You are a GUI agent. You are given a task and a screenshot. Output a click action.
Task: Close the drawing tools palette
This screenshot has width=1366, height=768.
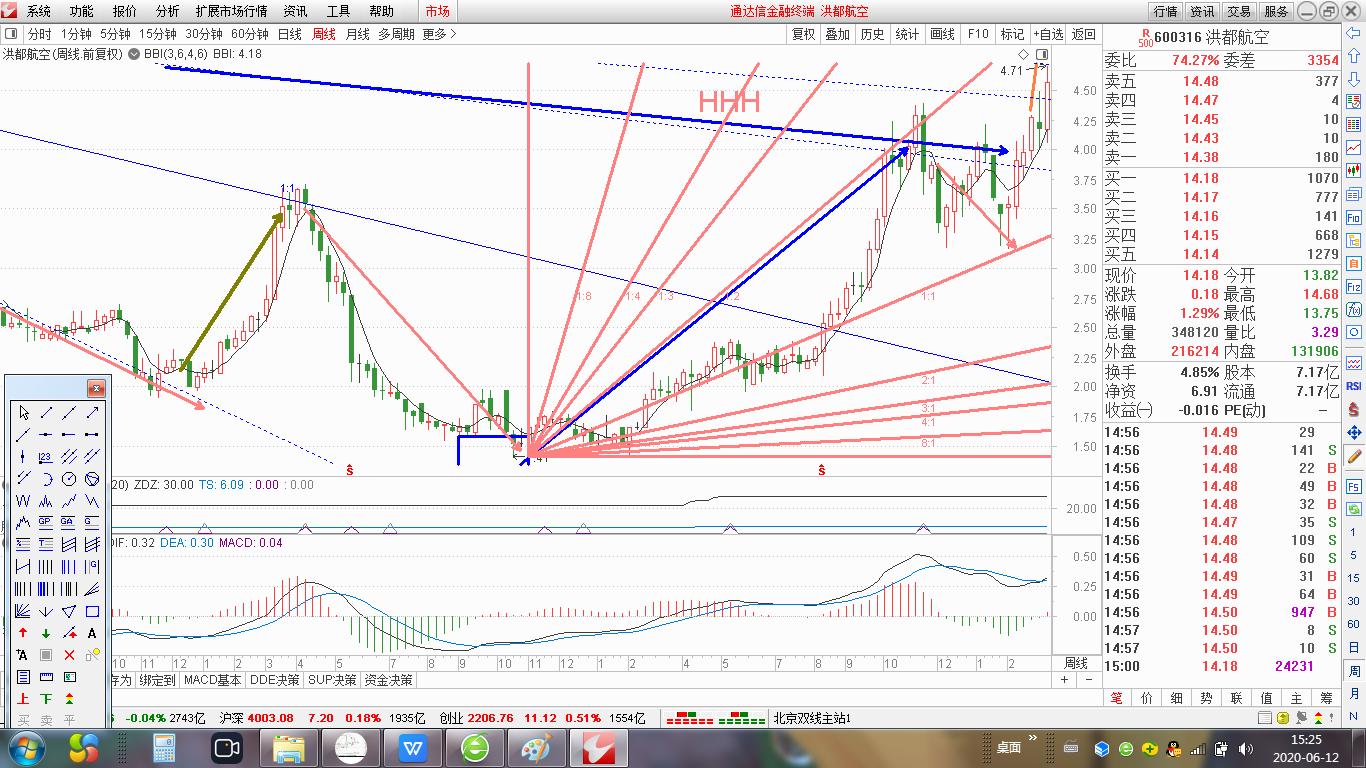96,388
